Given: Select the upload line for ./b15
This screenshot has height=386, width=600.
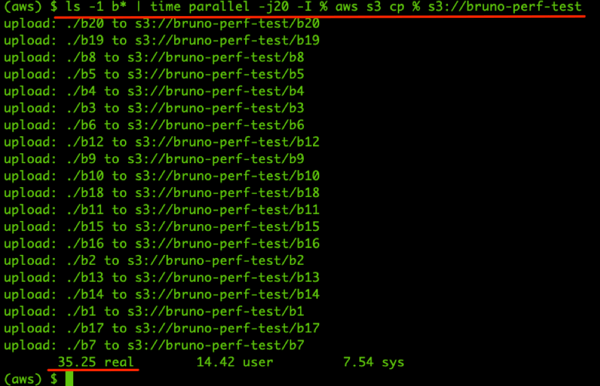Looking at the screenshot, I should coord(162,226).
